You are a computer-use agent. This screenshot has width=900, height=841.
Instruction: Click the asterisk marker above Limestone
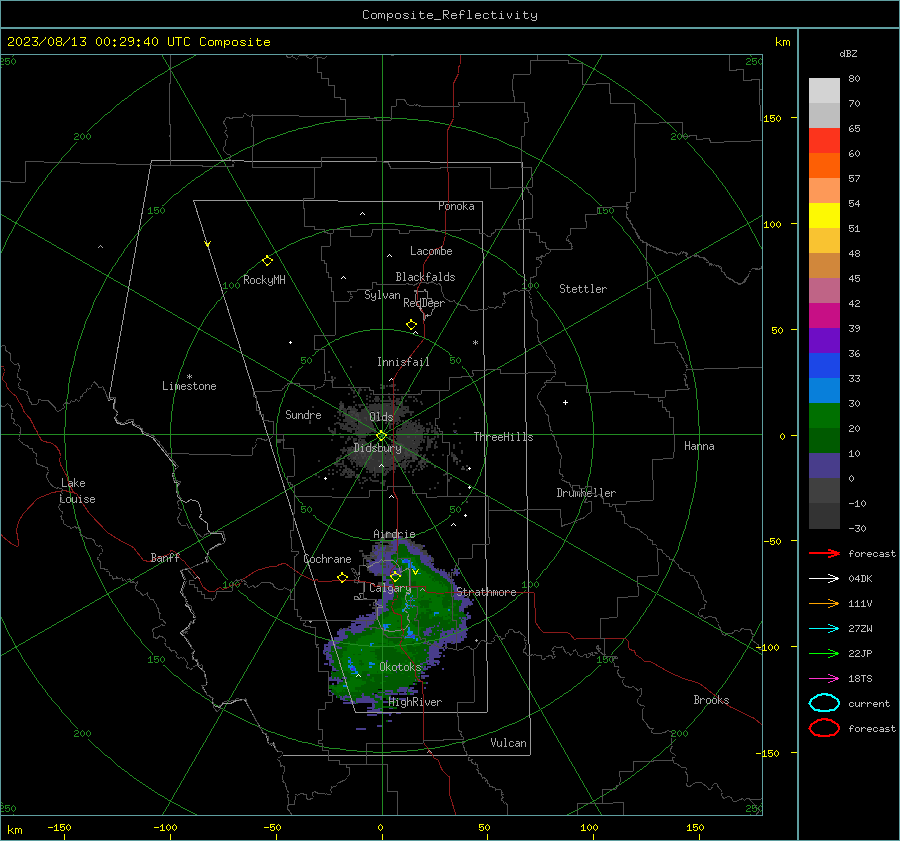click(x=189, y=377)
